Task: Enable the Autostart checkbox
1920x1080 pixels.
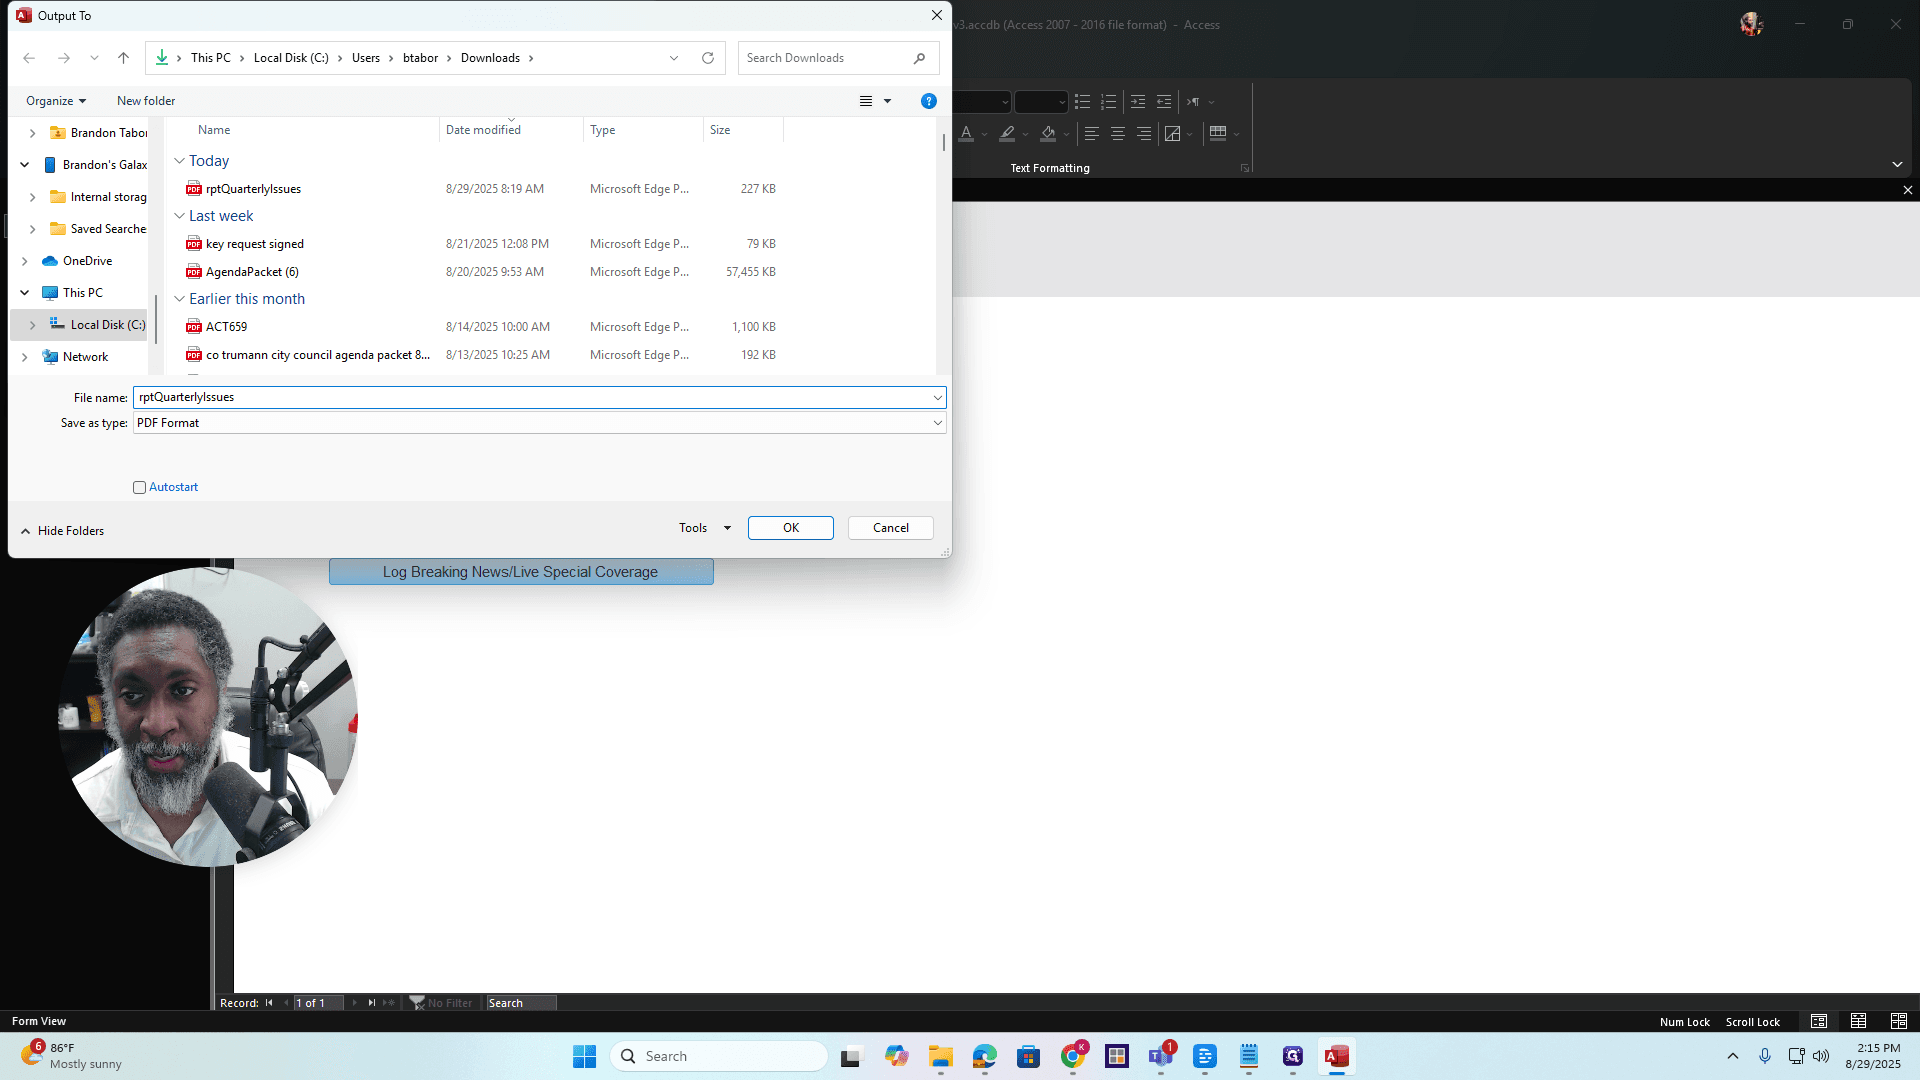Action: (x=139, y=488)
